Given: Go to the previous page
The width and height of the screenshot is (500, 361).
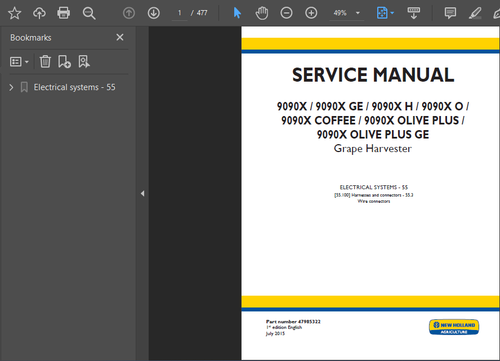Looking at the screenshot, I should 129,13.
